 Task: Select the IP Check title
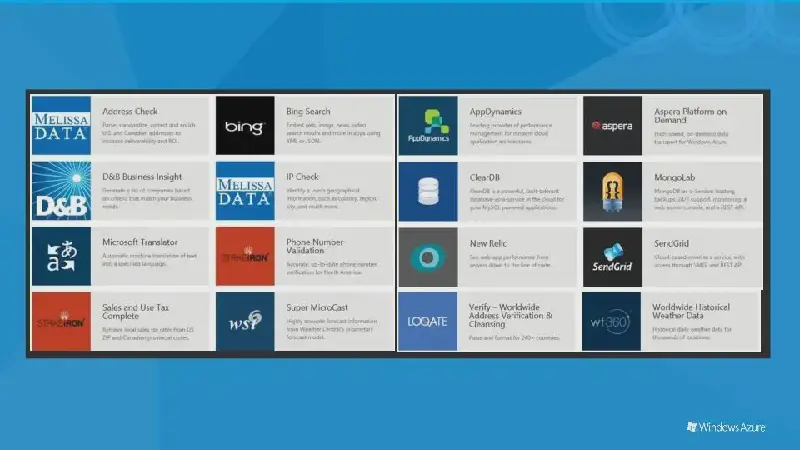coord(302,177)
